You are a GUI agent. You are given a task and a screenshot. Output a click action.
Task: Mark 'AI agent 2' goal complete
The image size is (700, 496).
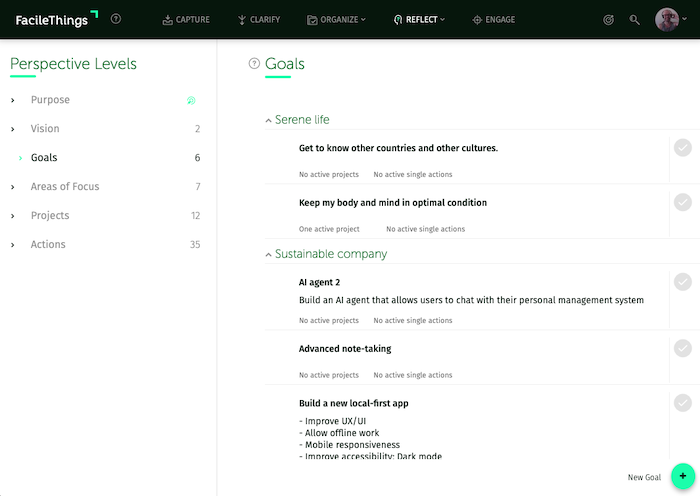683,282
